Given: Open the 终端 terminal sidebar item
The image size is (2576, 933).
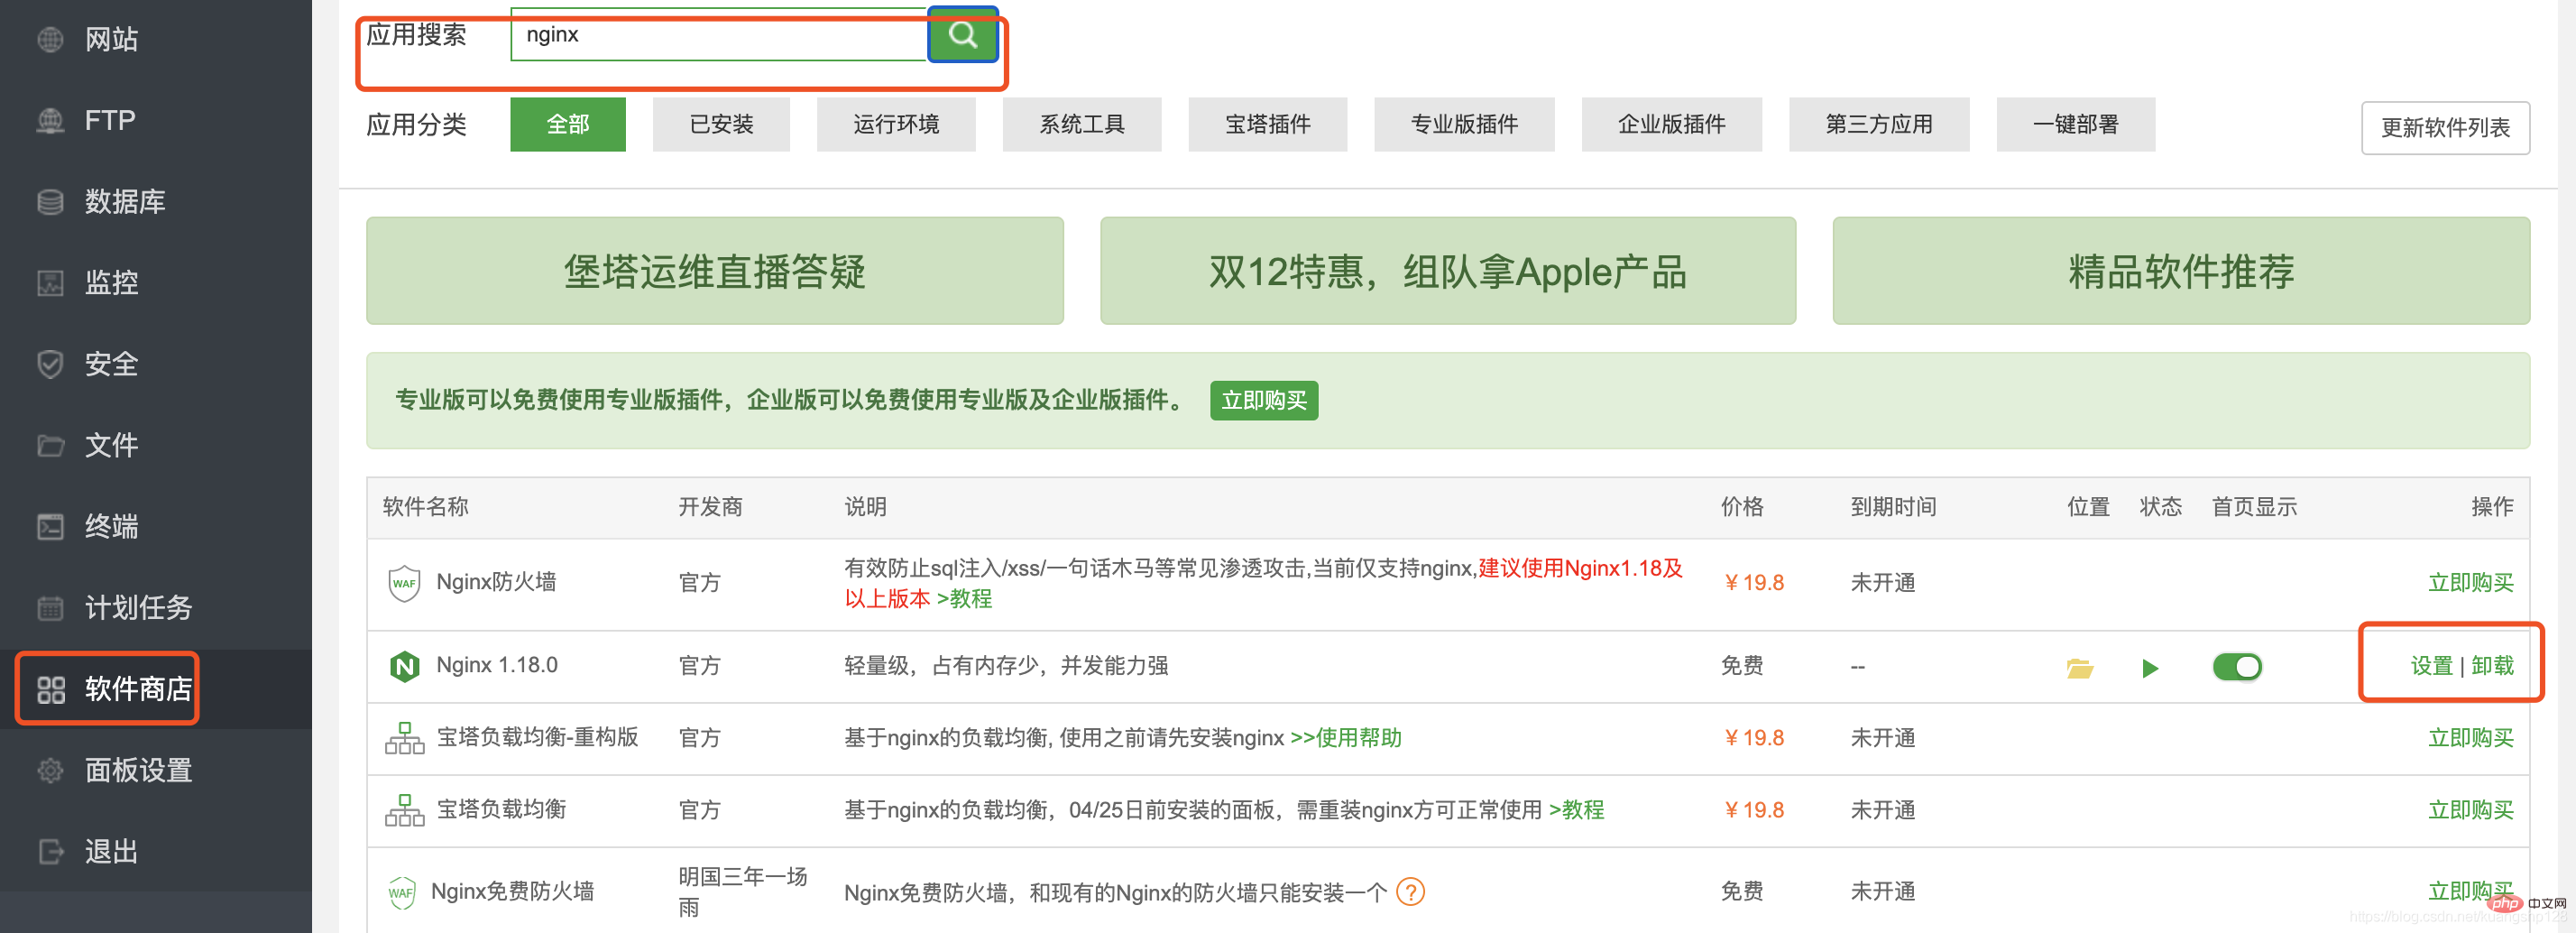Looking at the screenshot, I should 112,526.
